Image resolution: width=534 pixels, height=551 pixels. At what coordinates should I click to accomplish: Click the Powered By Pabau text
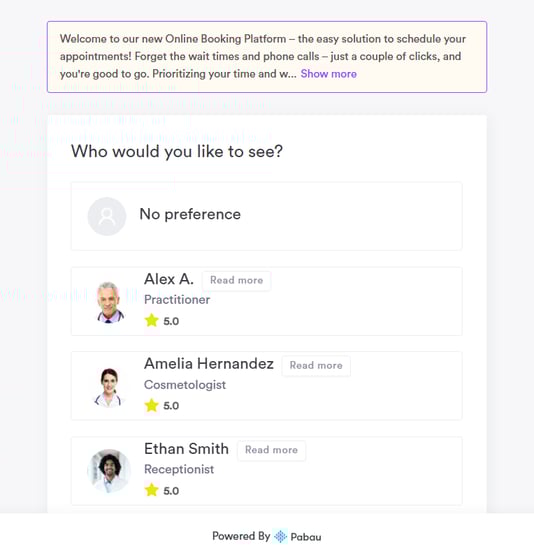[267, 536]
